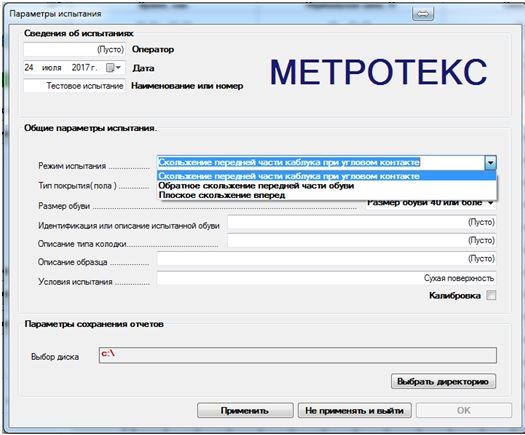
Task: Click the double-arrow button in the title bar
Action: (423, 14)
